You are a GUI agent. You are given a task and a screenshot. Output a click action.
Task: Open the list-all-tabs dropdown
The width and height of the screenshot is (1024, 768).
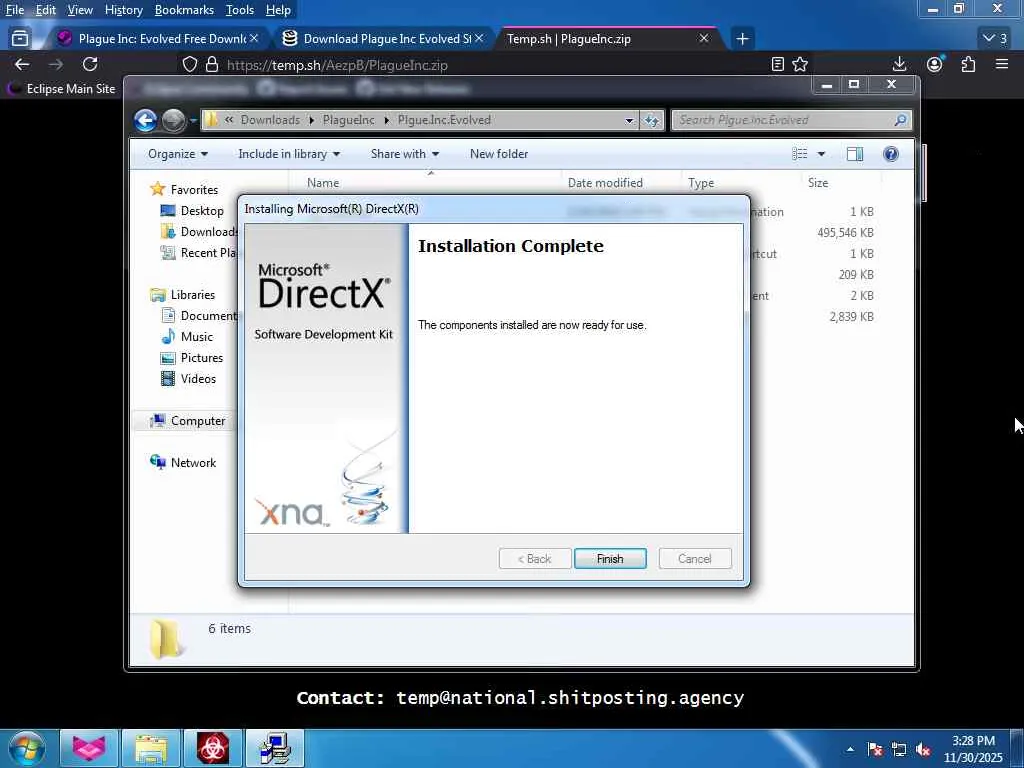coord(996,39)
